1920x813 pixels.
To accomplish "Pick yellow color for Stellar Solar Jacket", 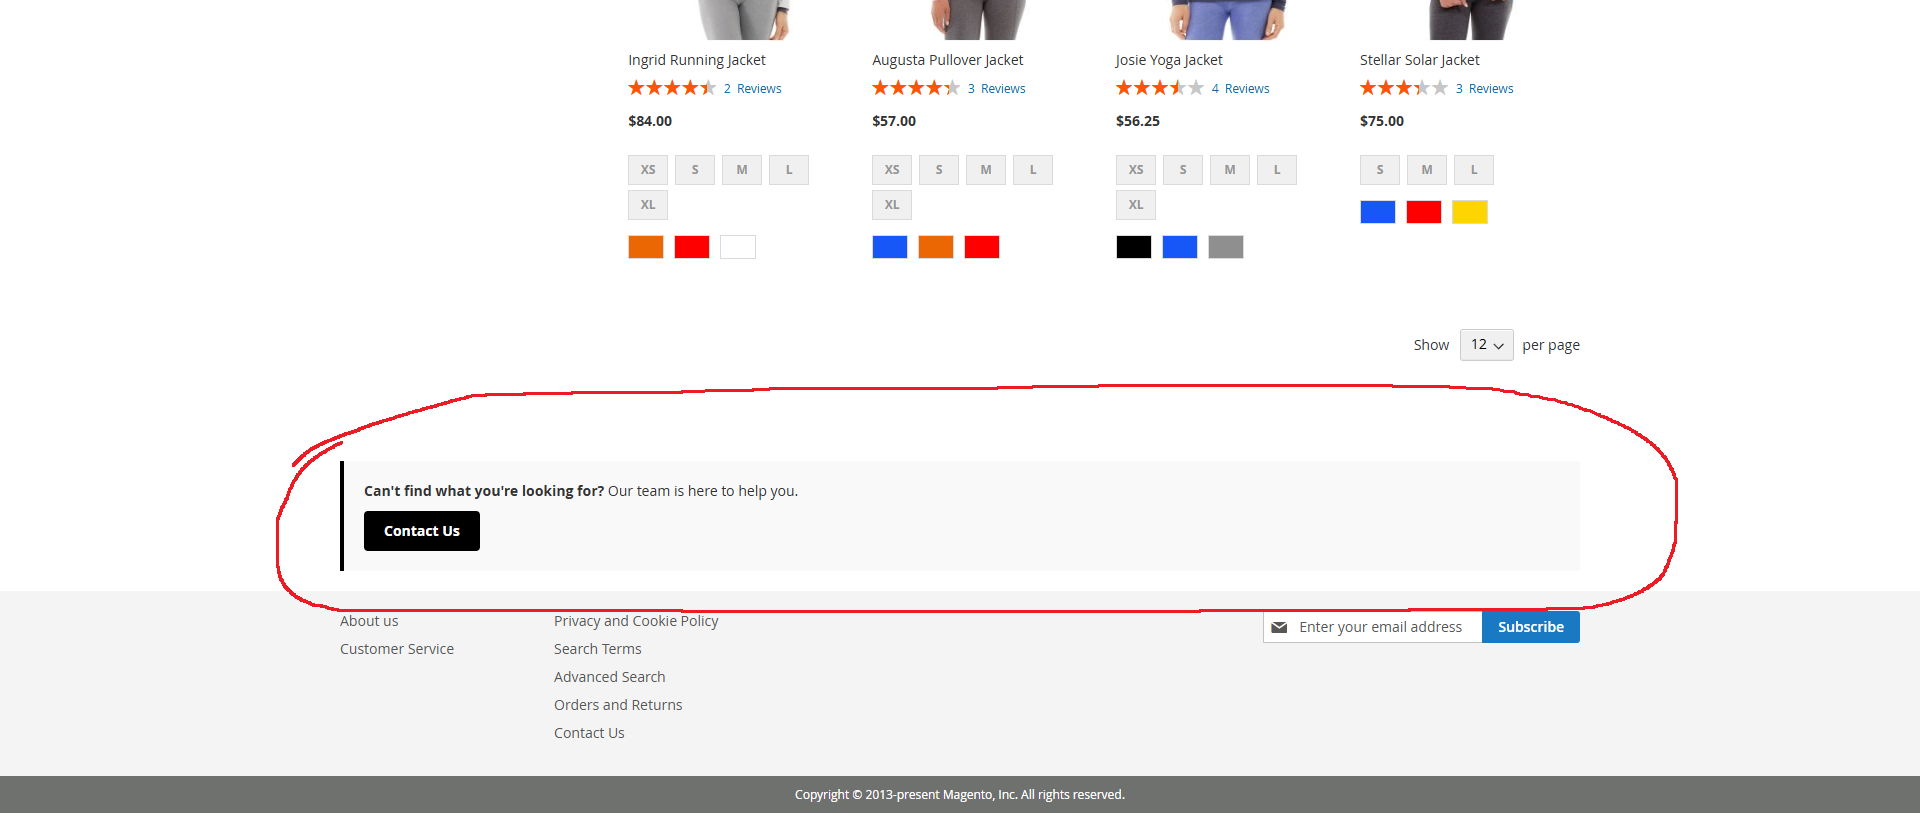I will [x=1469, y=212].
